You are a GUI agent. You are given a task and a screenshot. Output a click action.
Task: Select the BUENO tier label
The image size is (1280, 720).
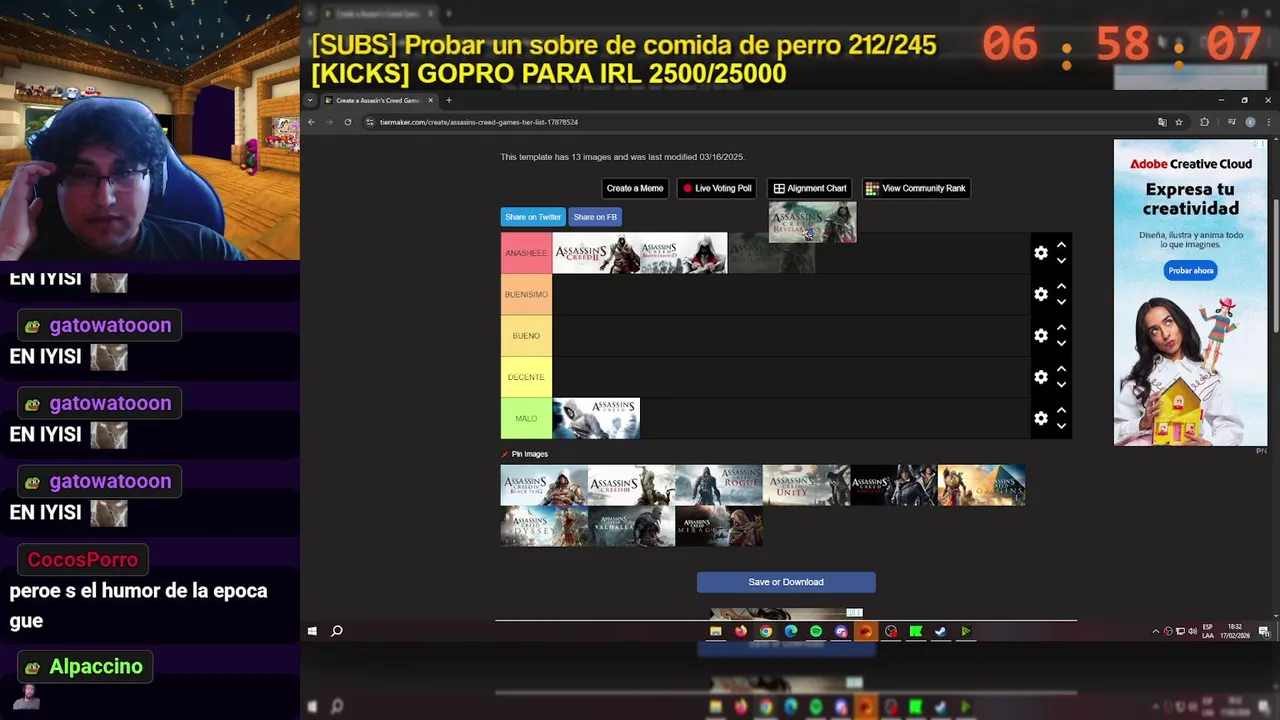pyautogui.click(x=526, y=336)
